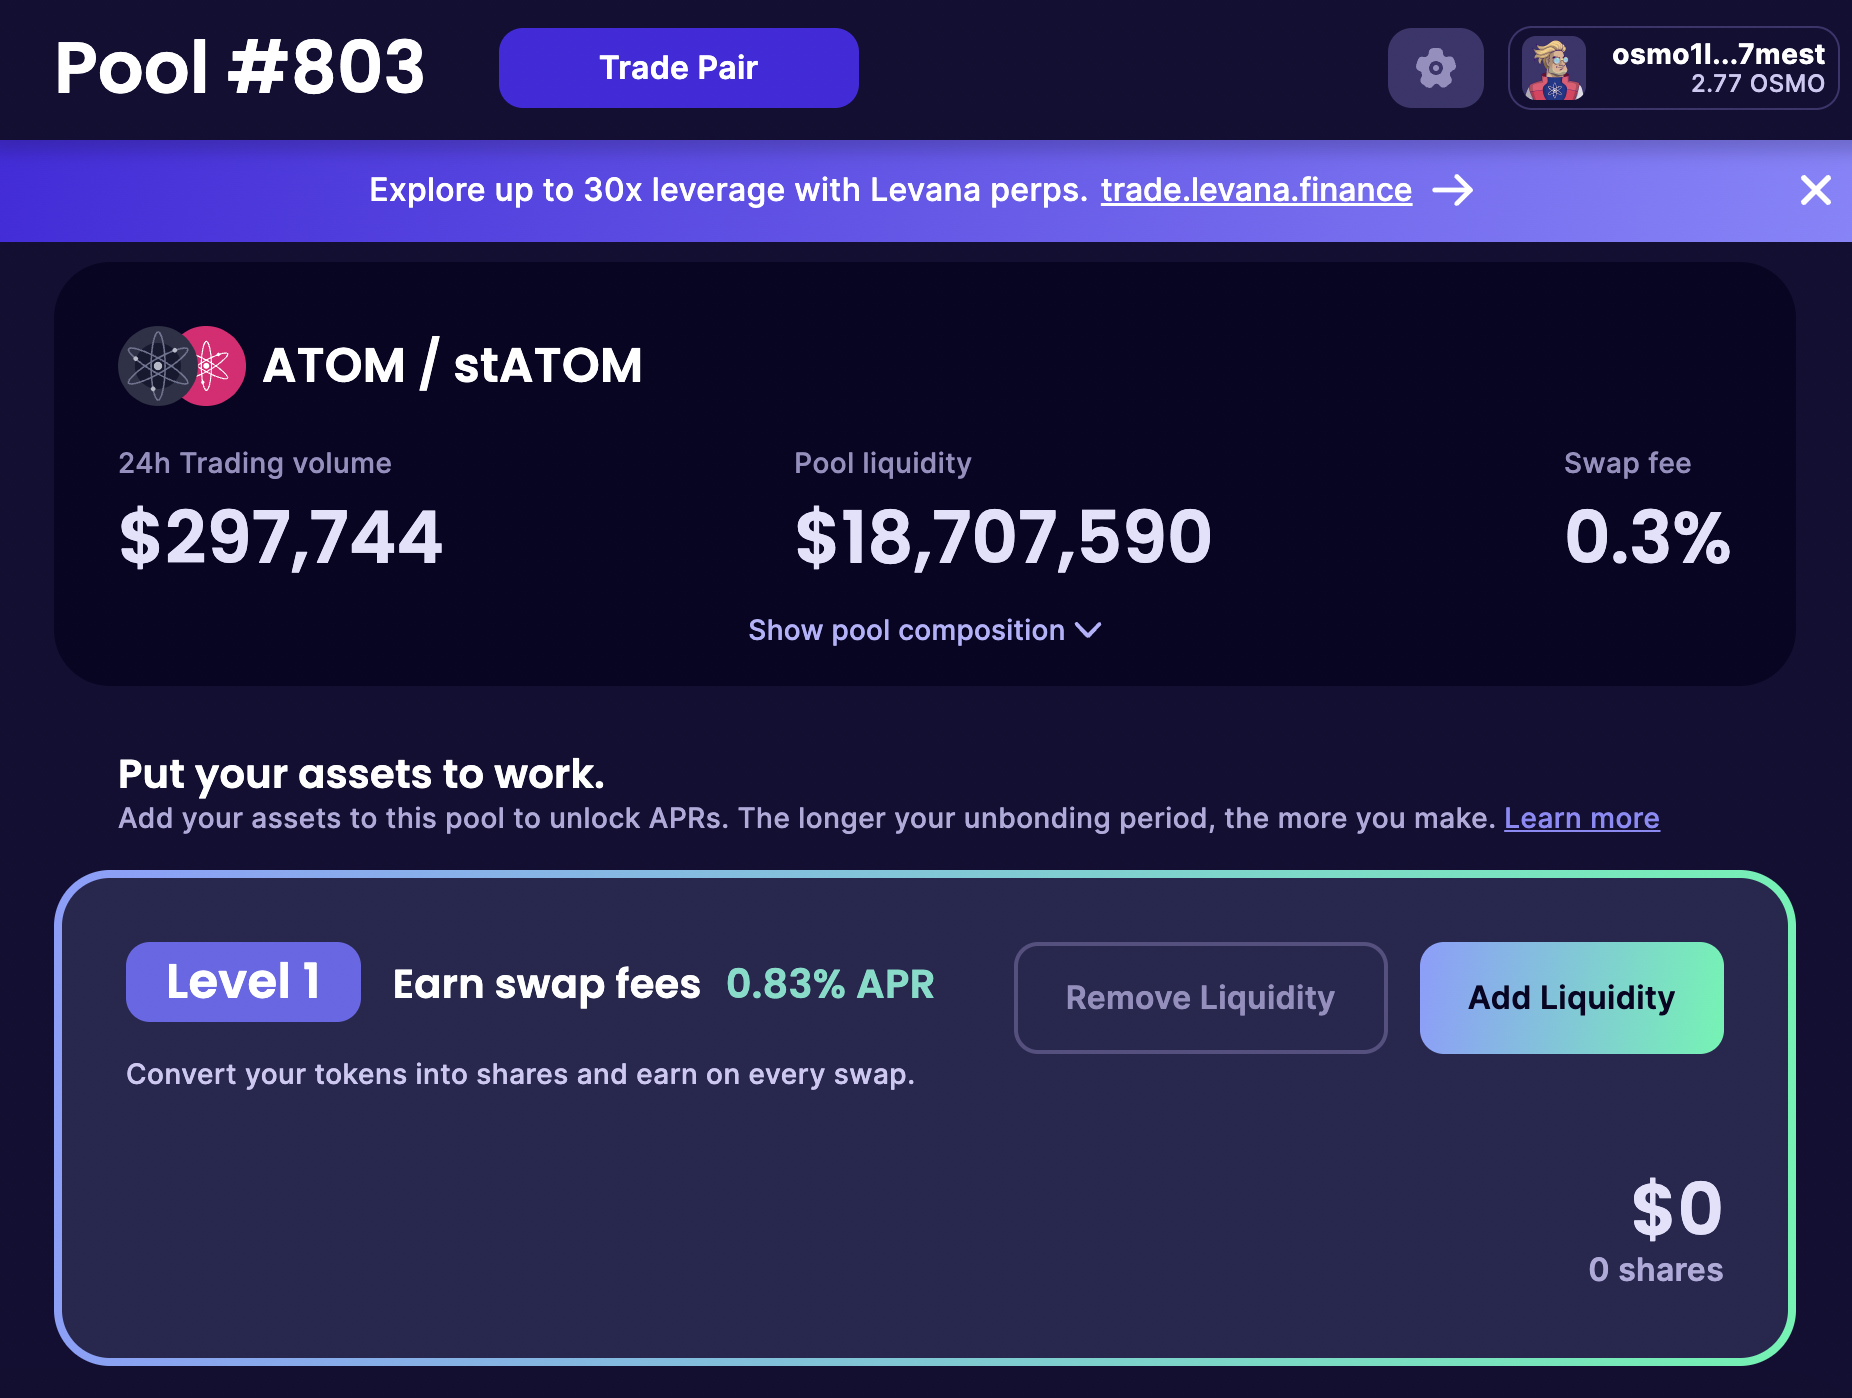Click the stATOM token icon
1852x1398 pixels.
click(215, 366)
